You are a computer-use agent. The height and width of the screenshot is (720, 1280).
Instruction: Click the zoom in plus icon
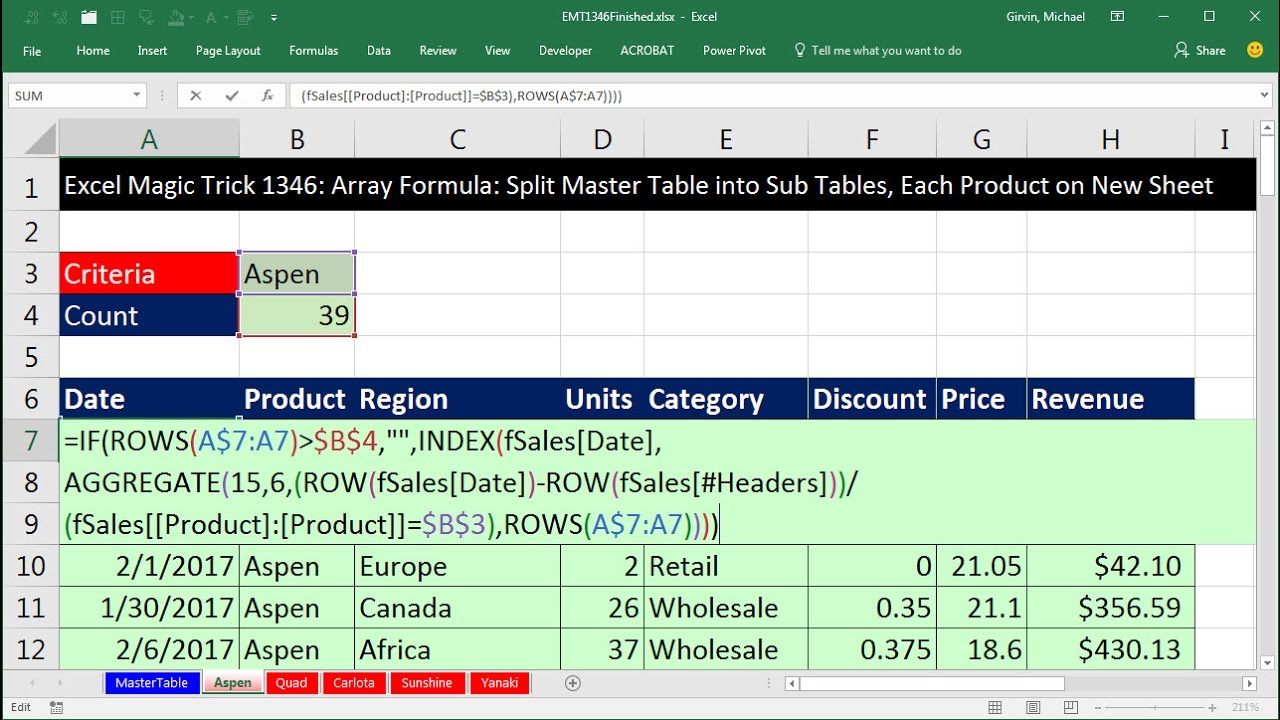[1212, 707]
